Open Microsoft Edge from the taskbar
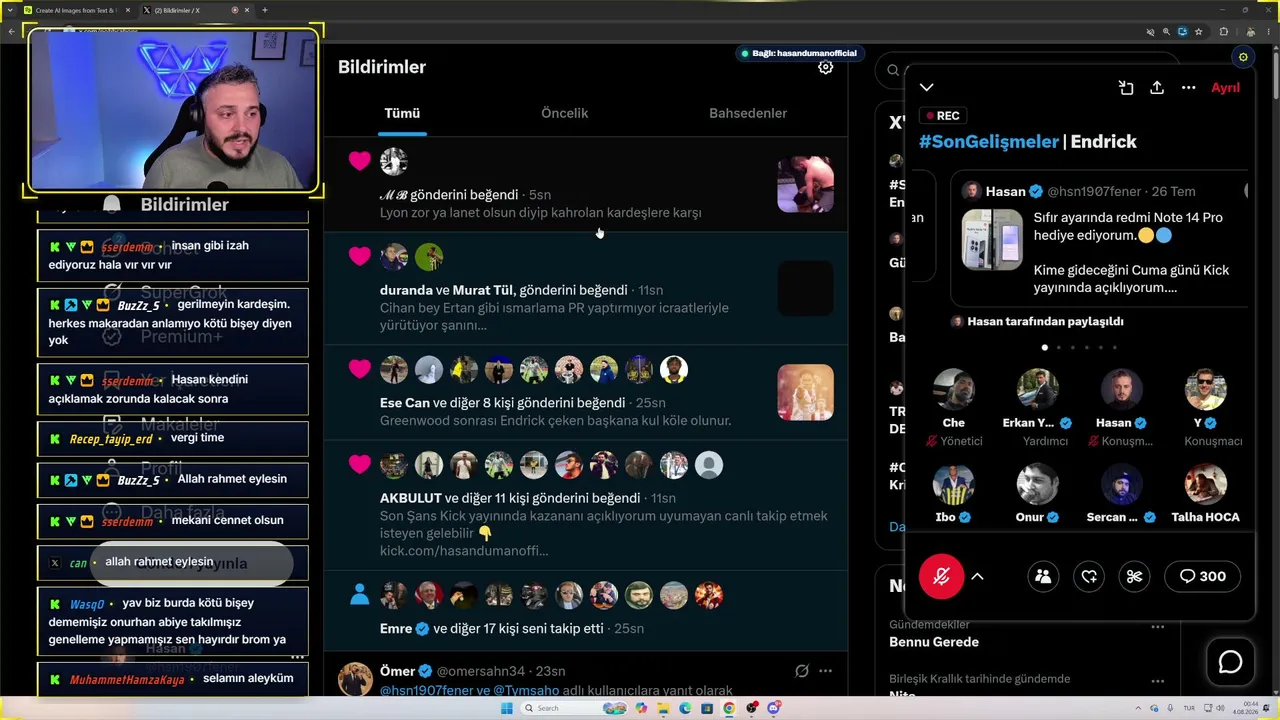This screenshot has width=1280, height=720. (x=685, y=708)
